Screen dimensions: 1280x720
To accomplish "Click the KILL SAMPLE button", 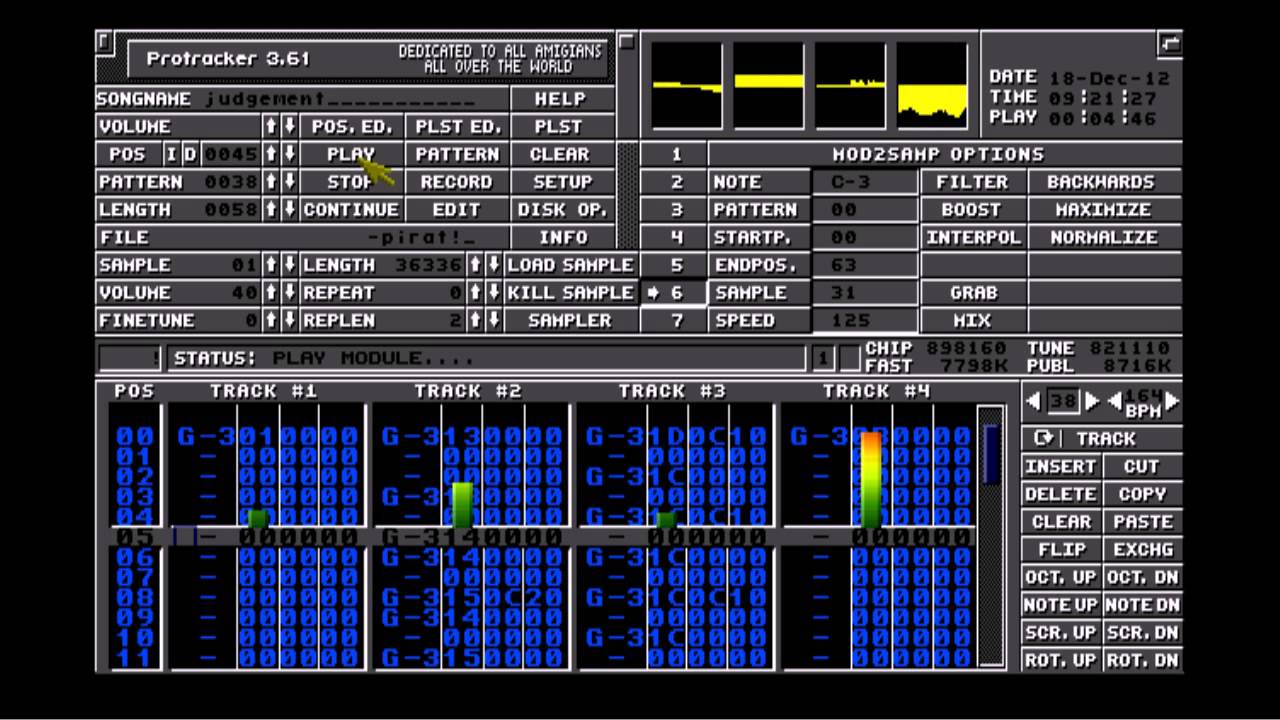I will point(570,293).
